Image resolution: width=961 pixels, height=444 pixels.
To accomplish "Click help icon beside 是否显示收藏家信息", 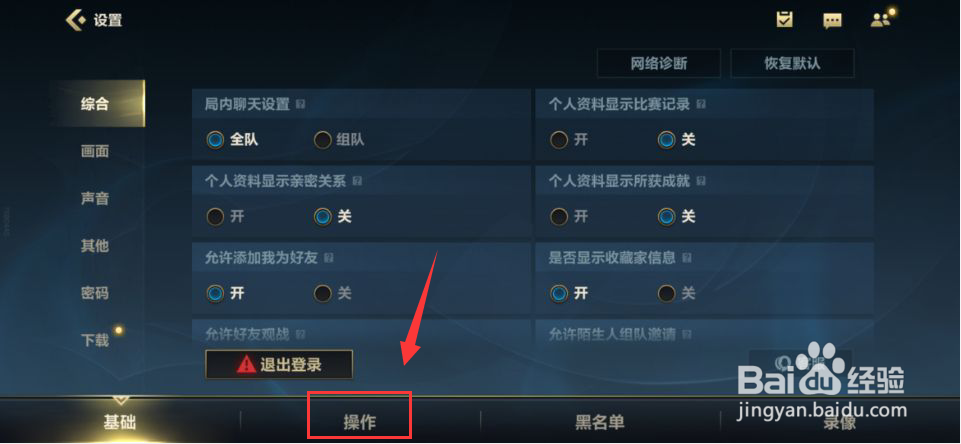I will pos(687,258).
